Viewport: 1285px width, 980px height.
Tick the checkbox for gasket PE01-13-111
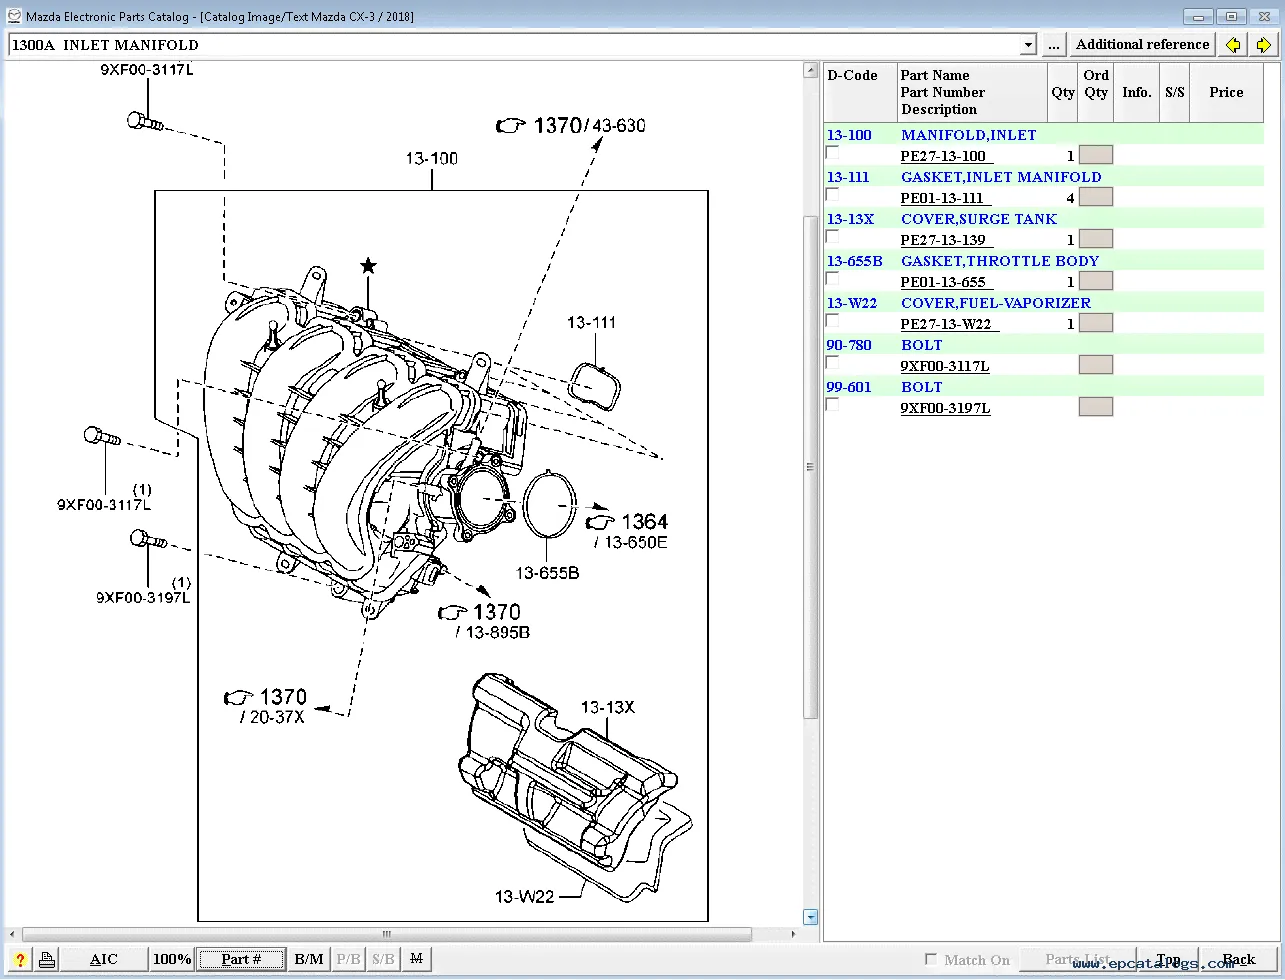point(832,195)
